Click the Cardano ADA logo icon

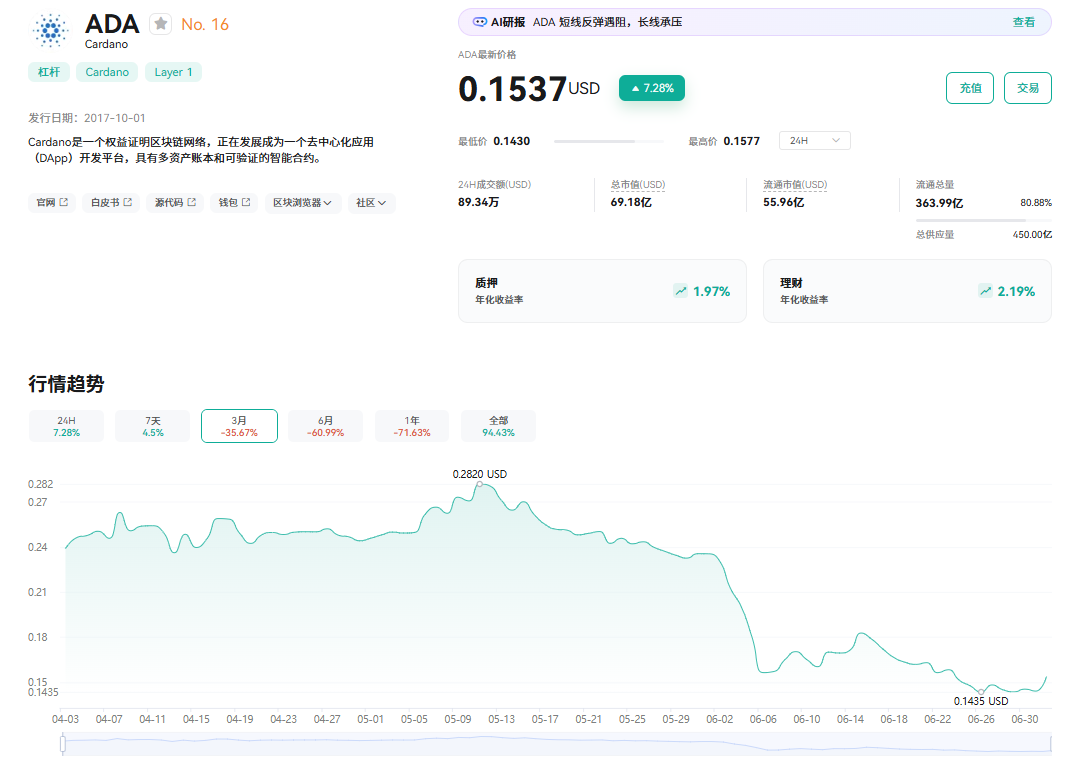tap(51, 30)
